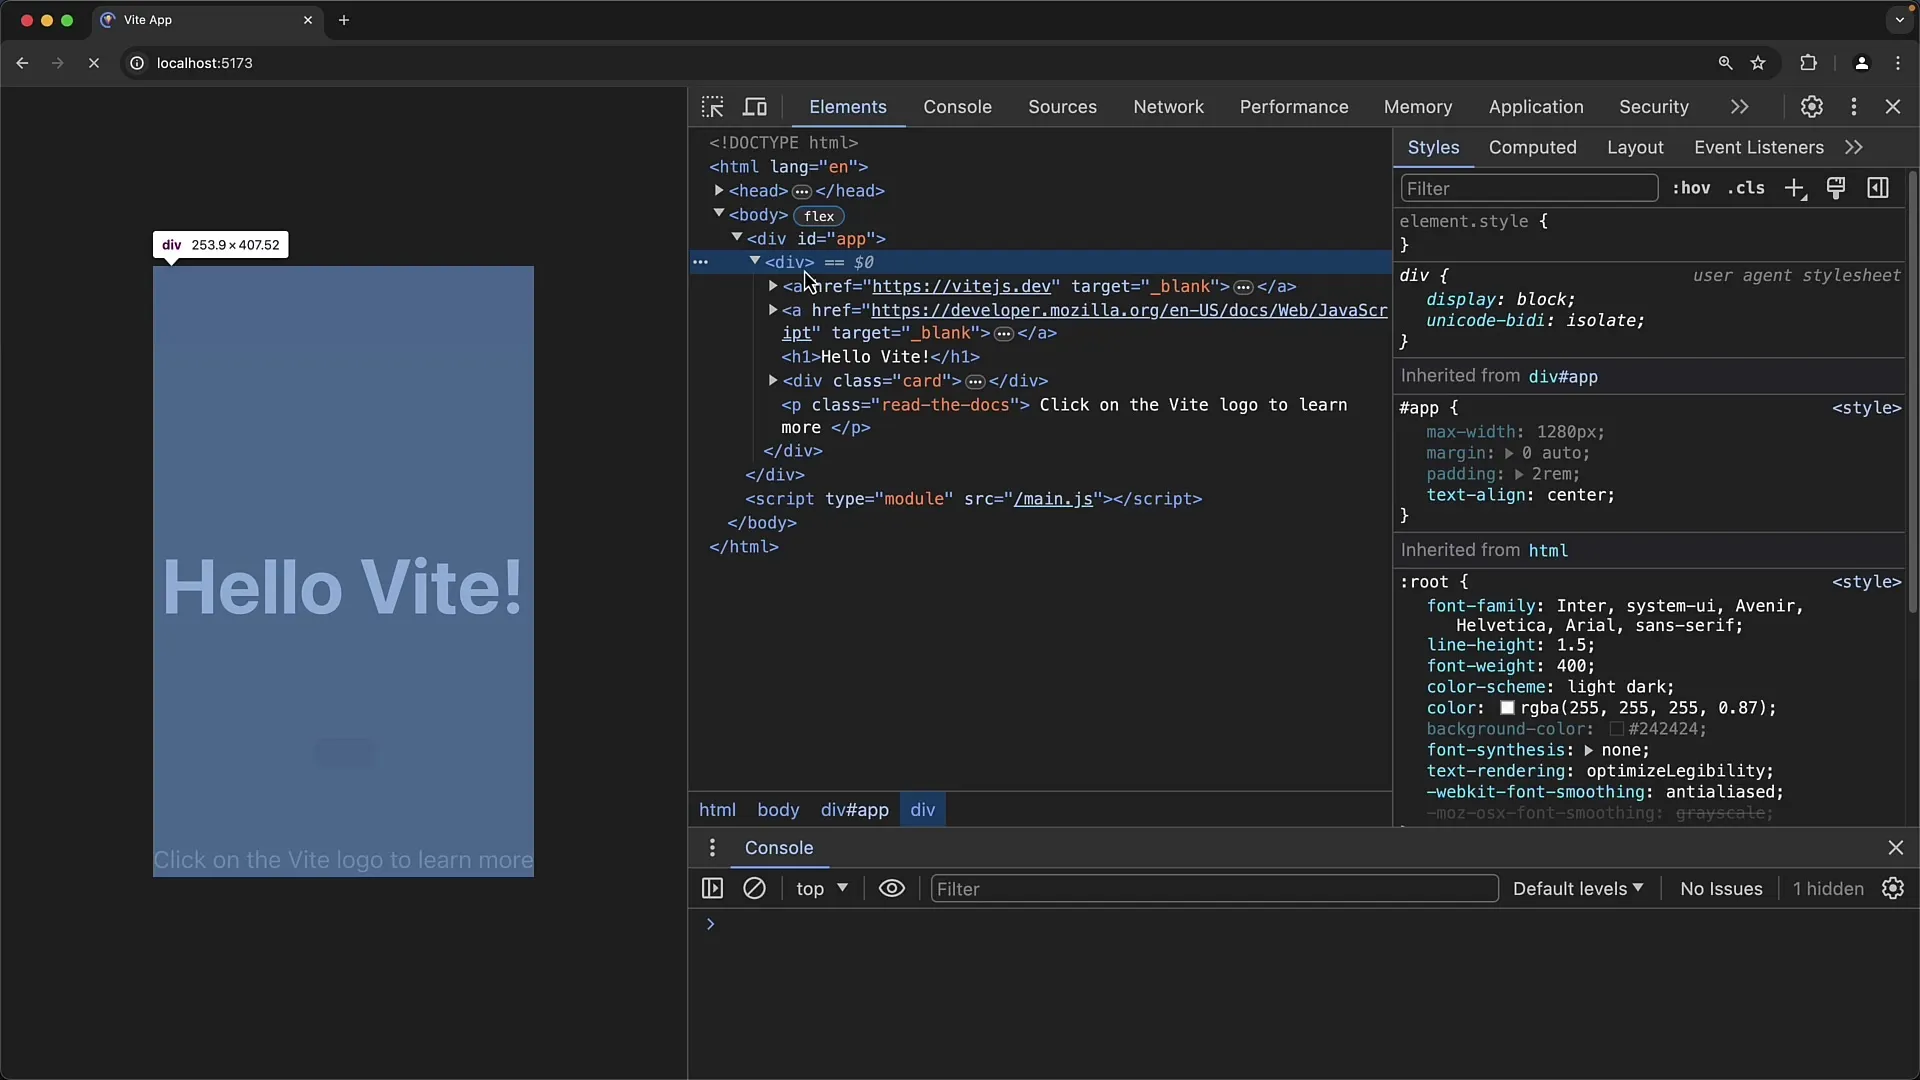Open the Application tab
This screenshot has height=1080, width=1920.
click(1536, 107)
